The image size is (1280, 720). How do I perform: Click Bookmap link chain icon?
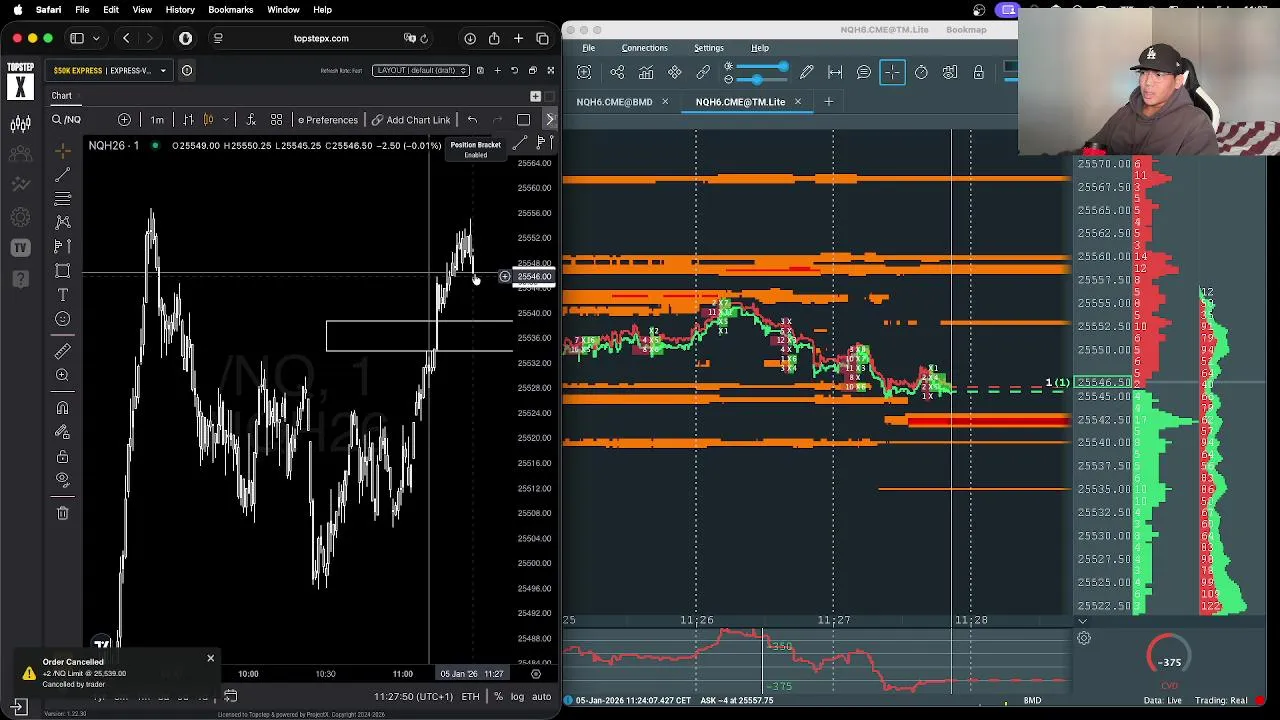(703, 72)
